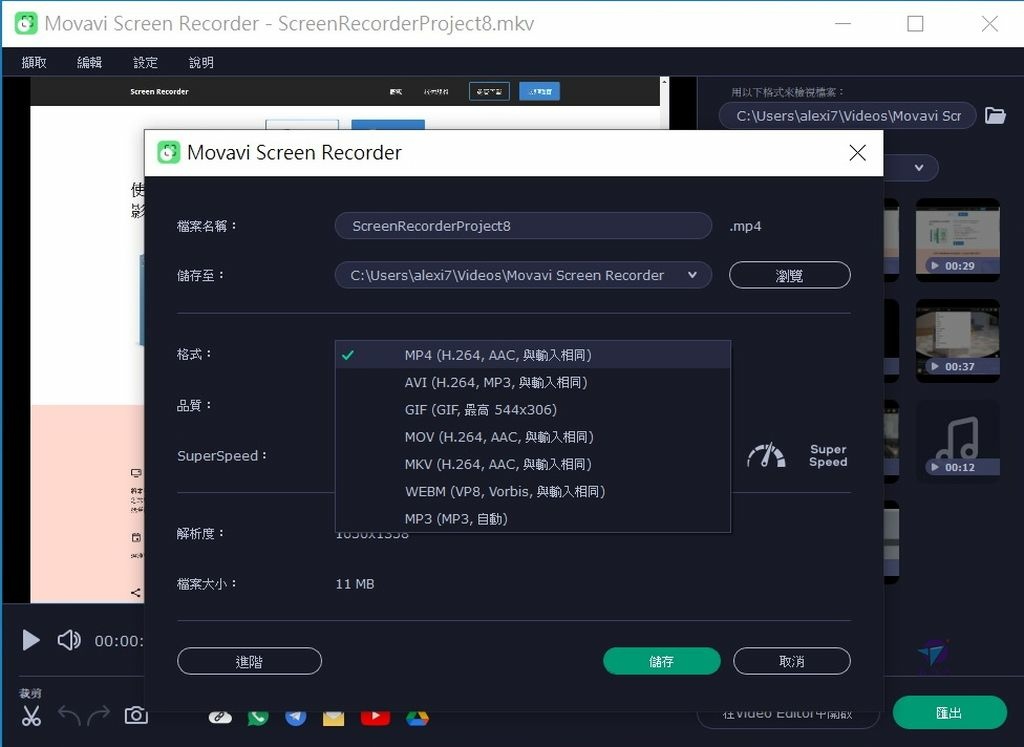Click the 瀏覽 browse button

790,275
